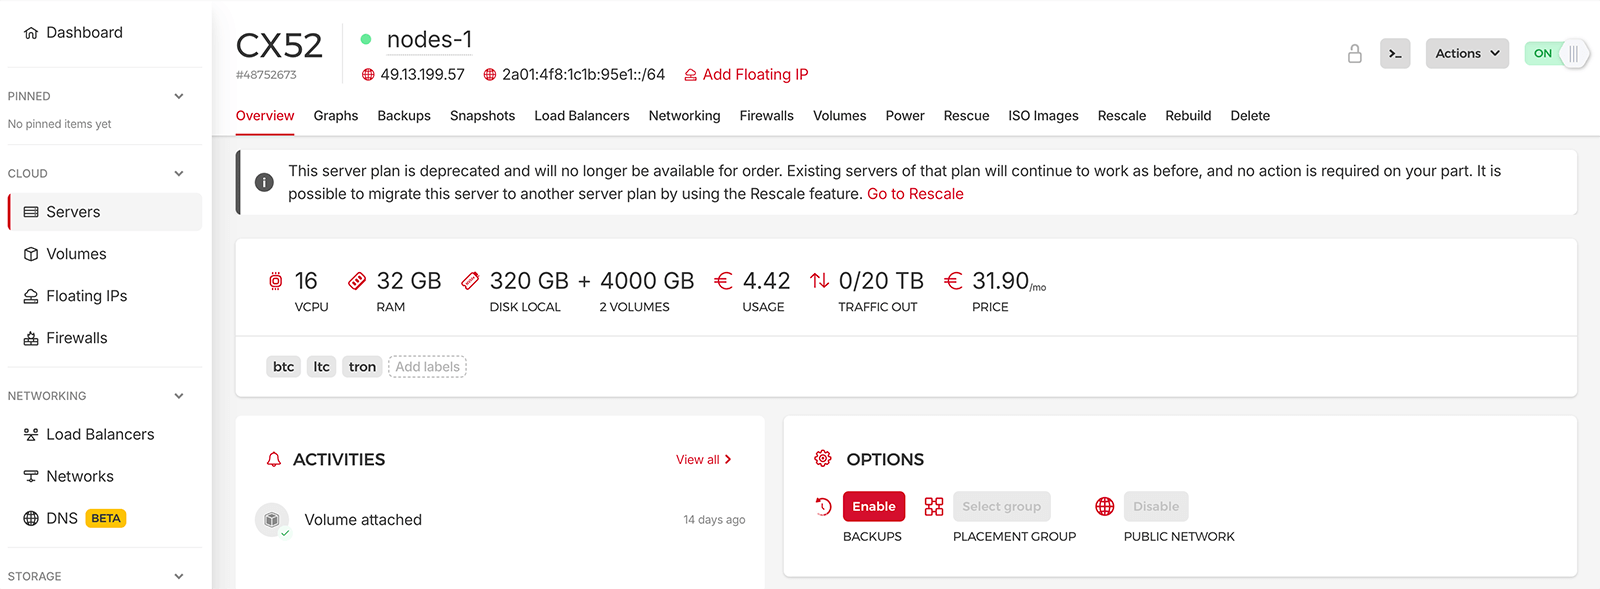Viewport: 1600px width, 589px height.
Task: Click the Disable public network button
Action: pyautogui.click(x=1155, y=507)
